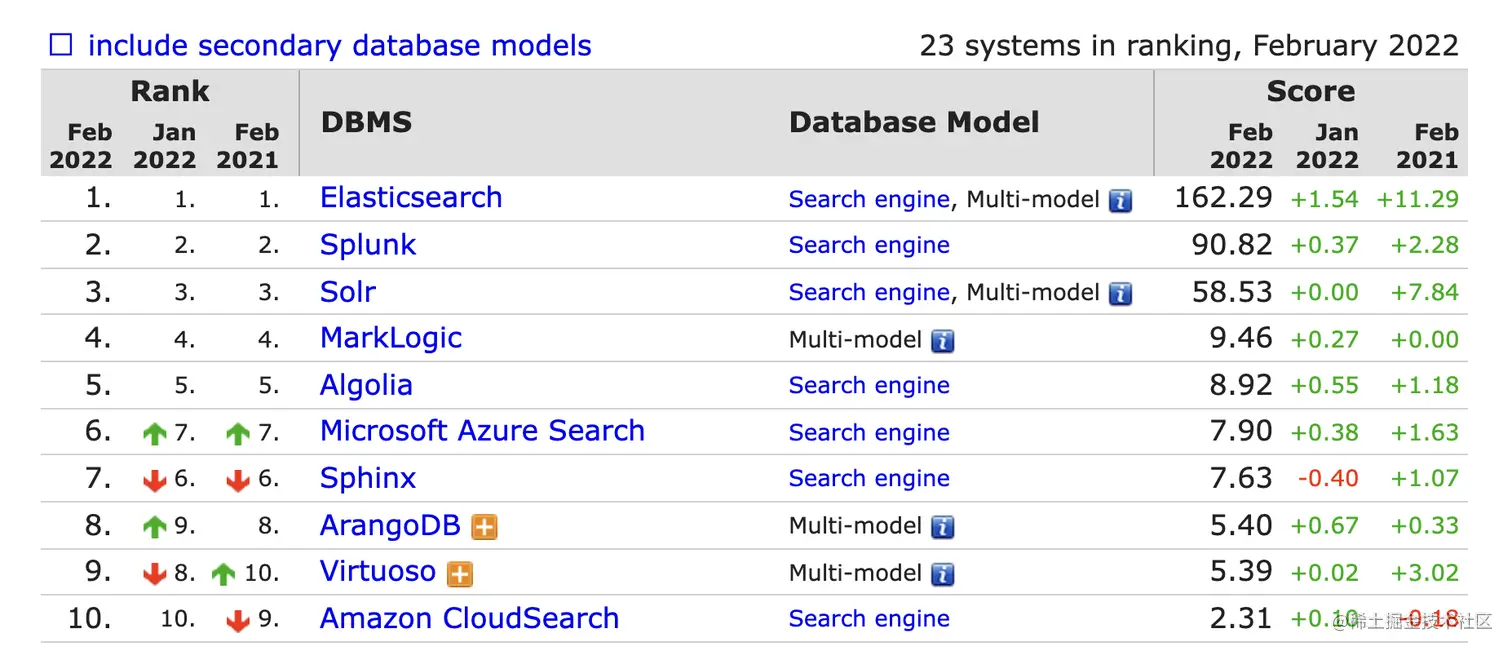Open the Elasticsearch DBMS link

pyautogui.click(x=410, y=198)
